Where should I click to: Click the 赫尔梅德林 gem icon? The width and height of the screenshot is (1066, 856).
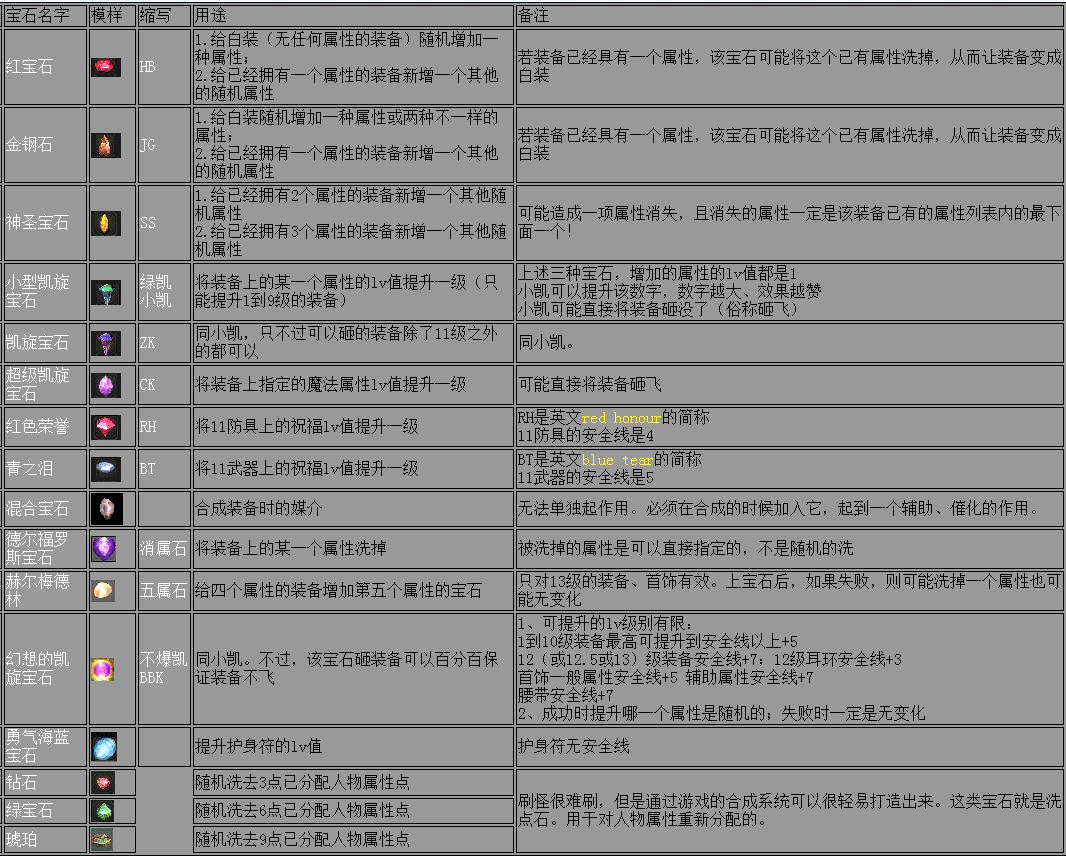(x=104, y=590)
